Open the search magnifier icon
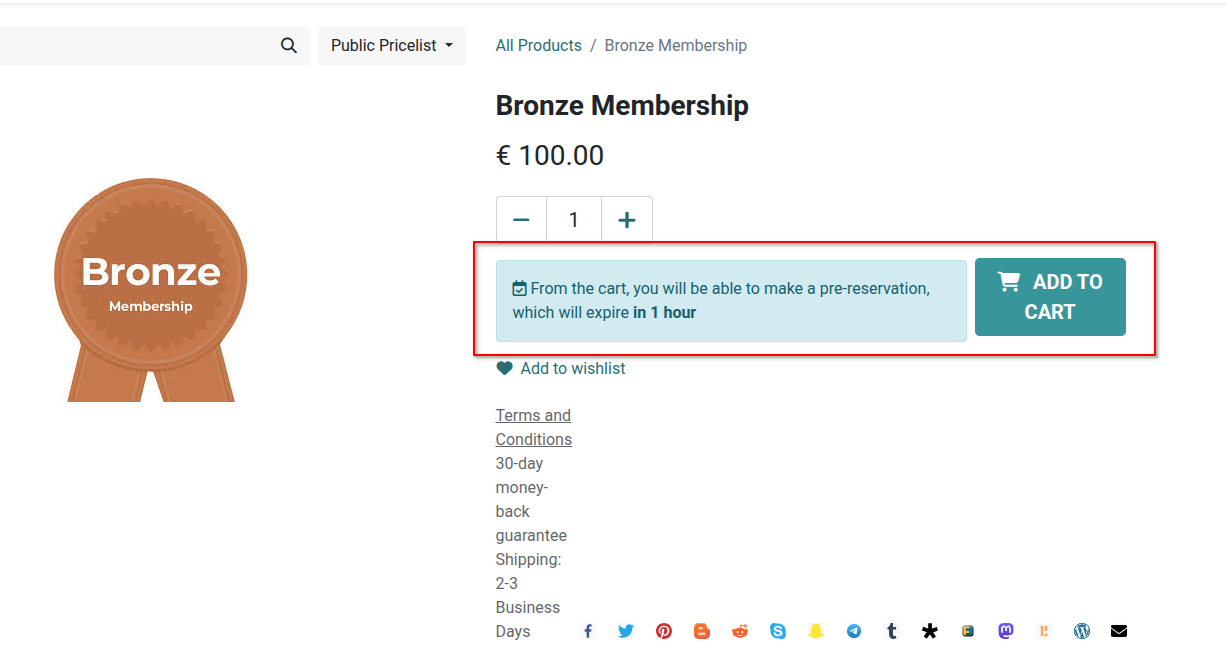The width and height of the screenshot is (1227, 655). coord(288,45)
